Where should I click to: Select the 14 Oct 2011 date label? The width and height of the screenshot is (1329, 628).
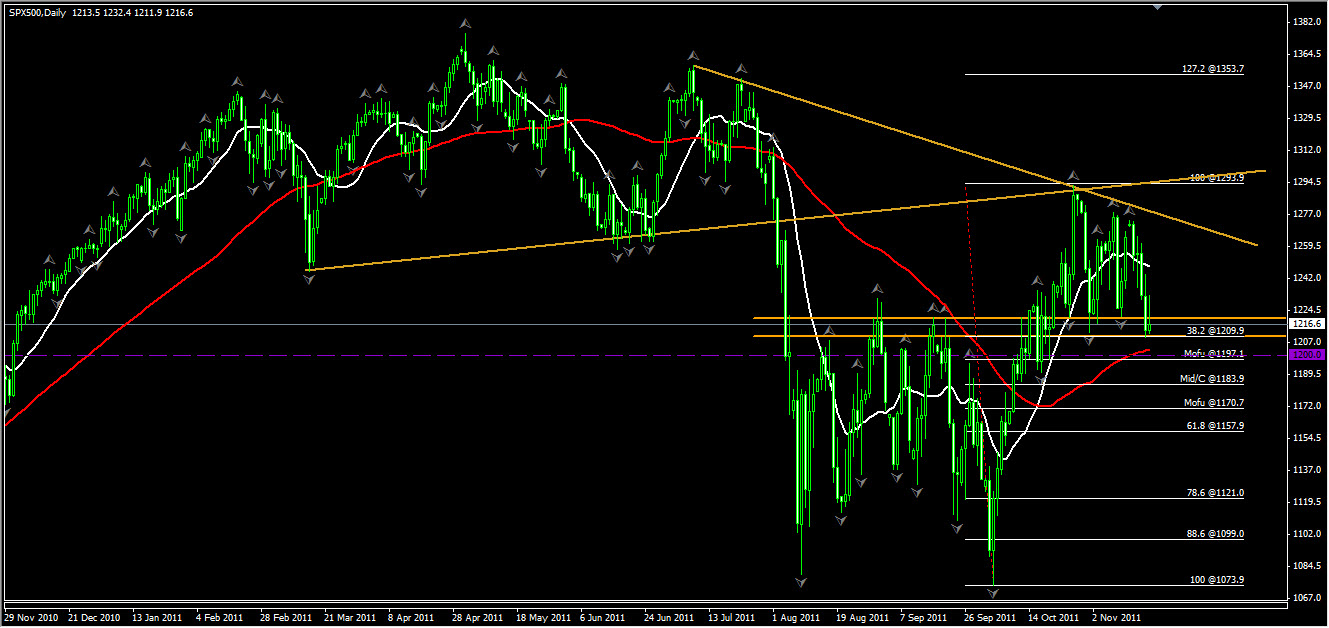[1055, 618]
